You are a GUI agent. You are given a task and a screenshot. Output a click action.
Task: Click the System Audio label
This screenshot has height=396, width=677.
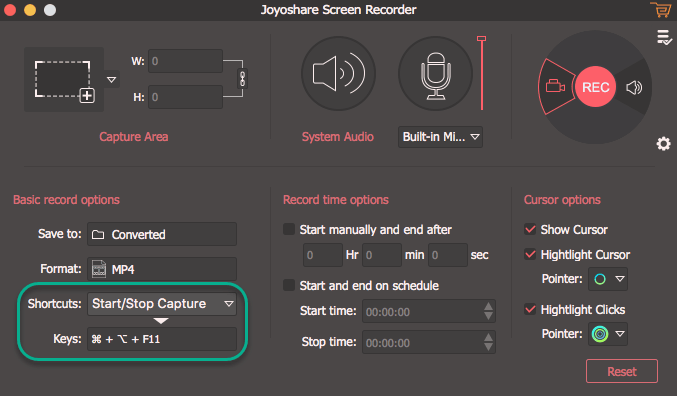click(338, 137)
